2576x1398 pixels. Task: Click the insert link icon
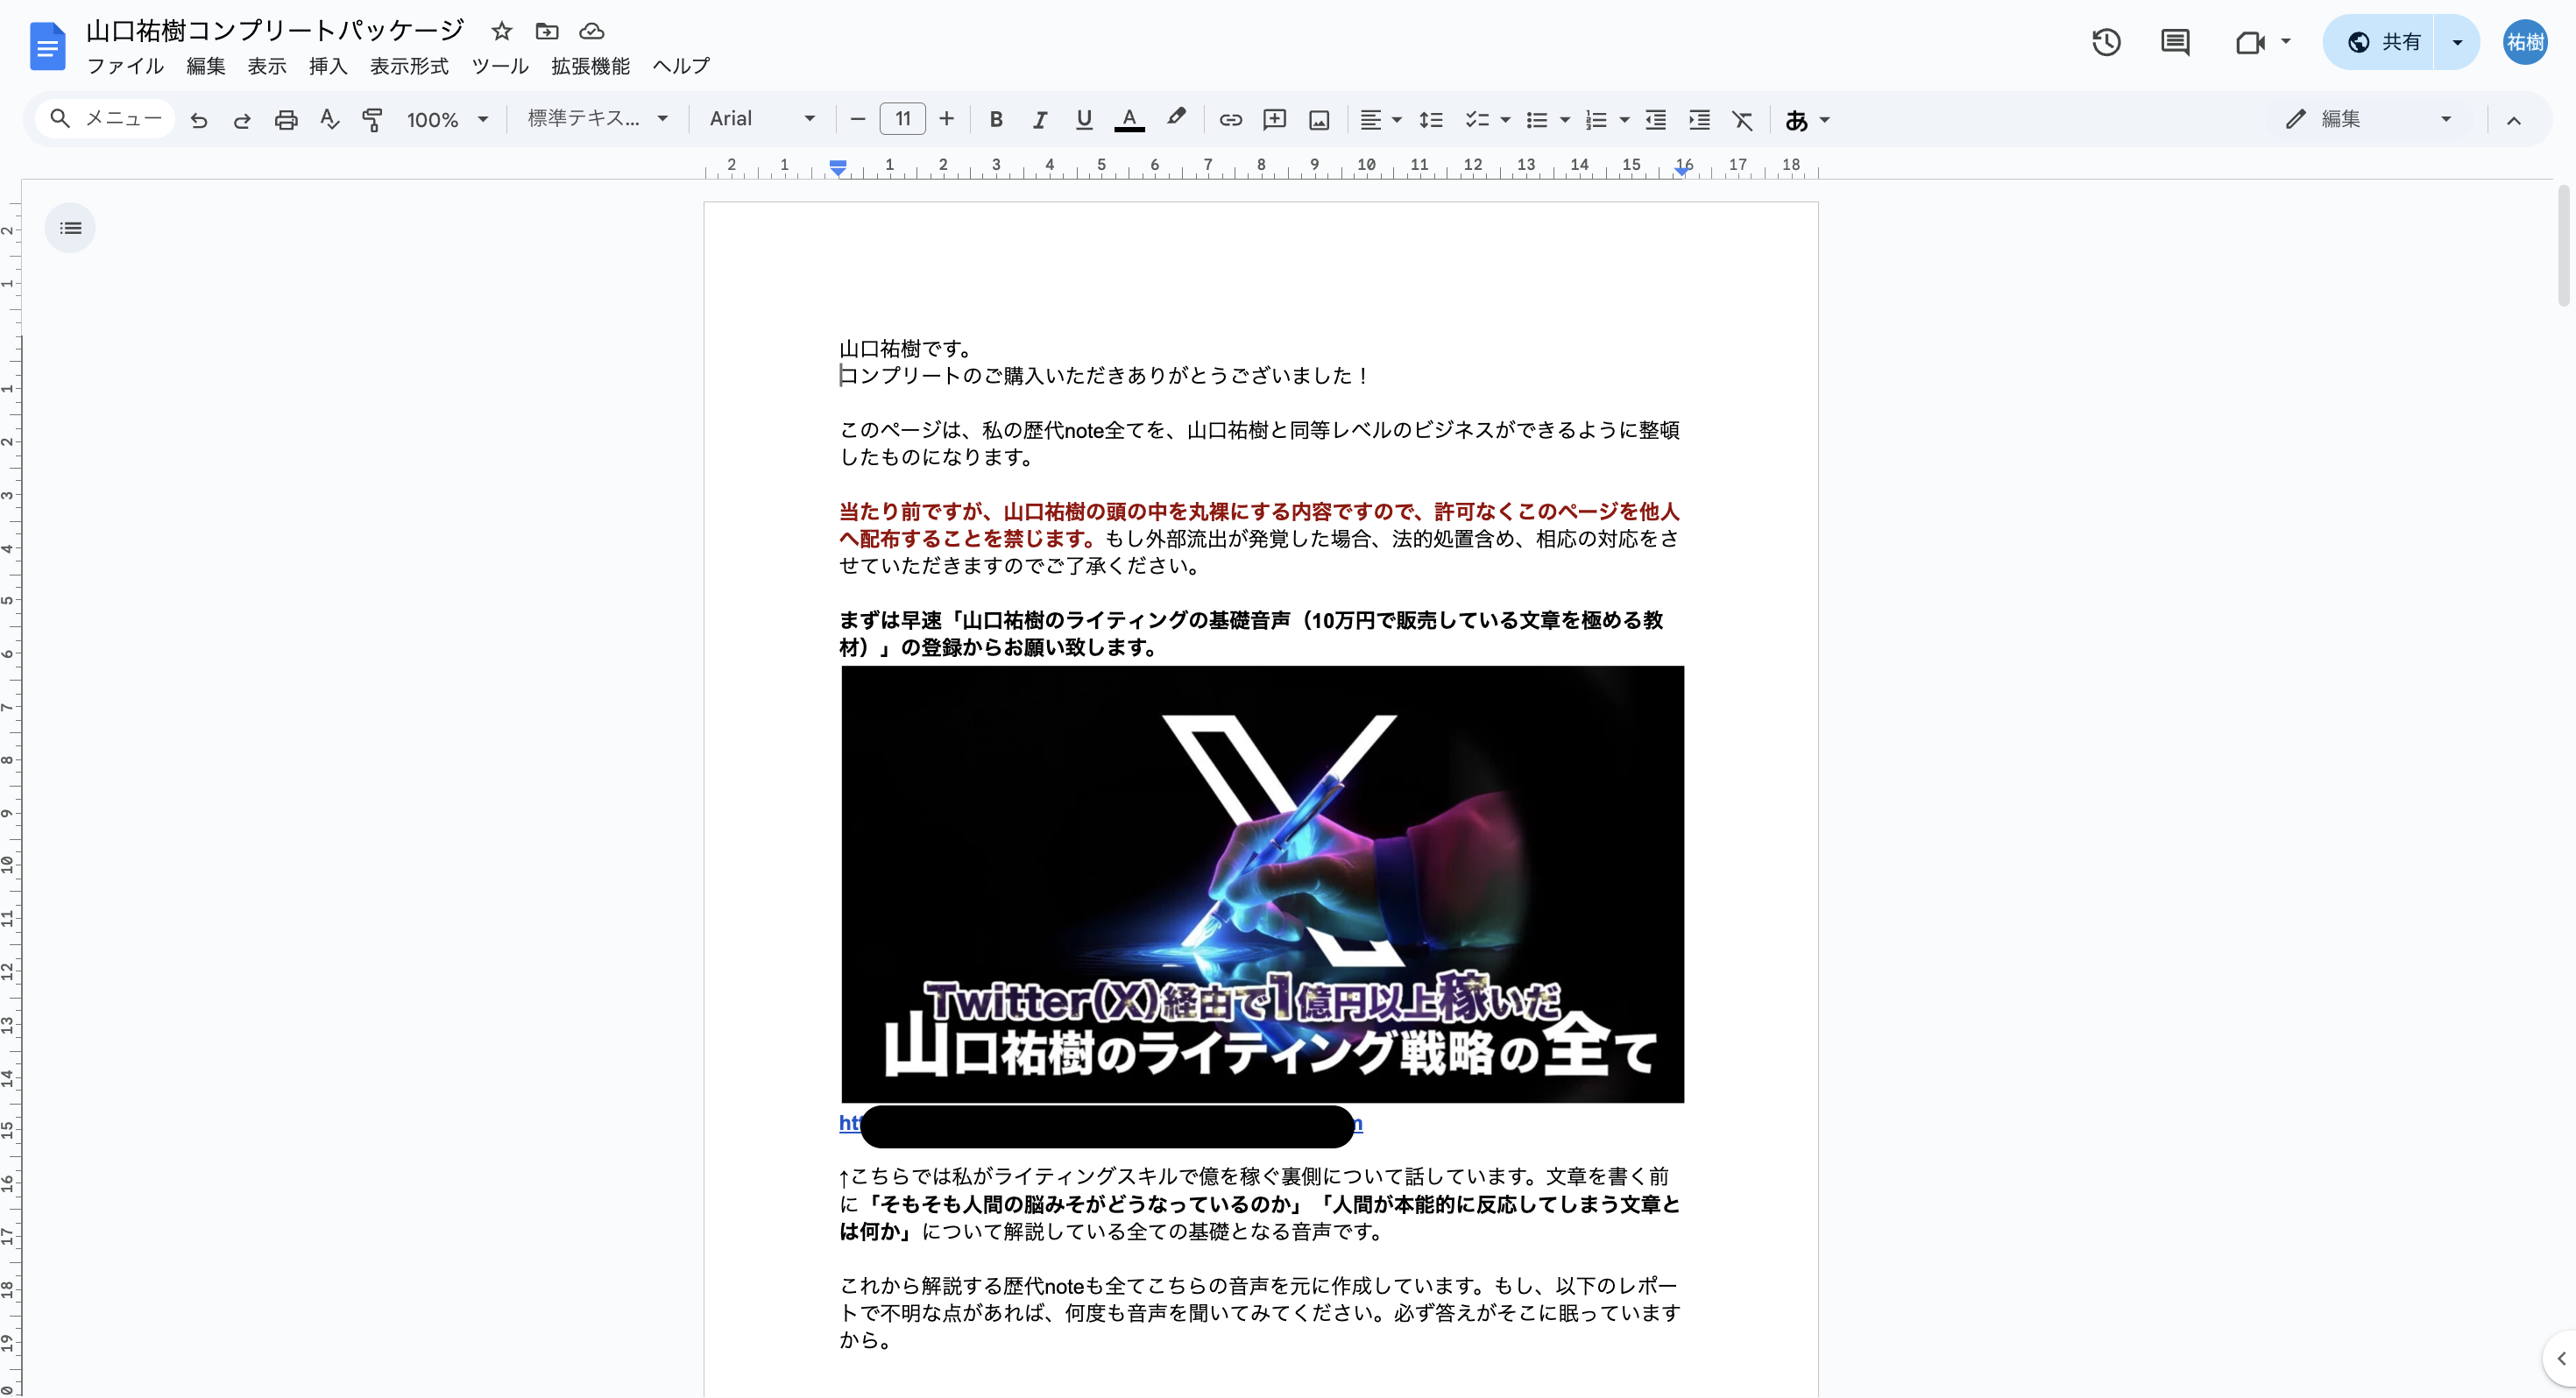pyautogui.click(x=1230, y=120)
